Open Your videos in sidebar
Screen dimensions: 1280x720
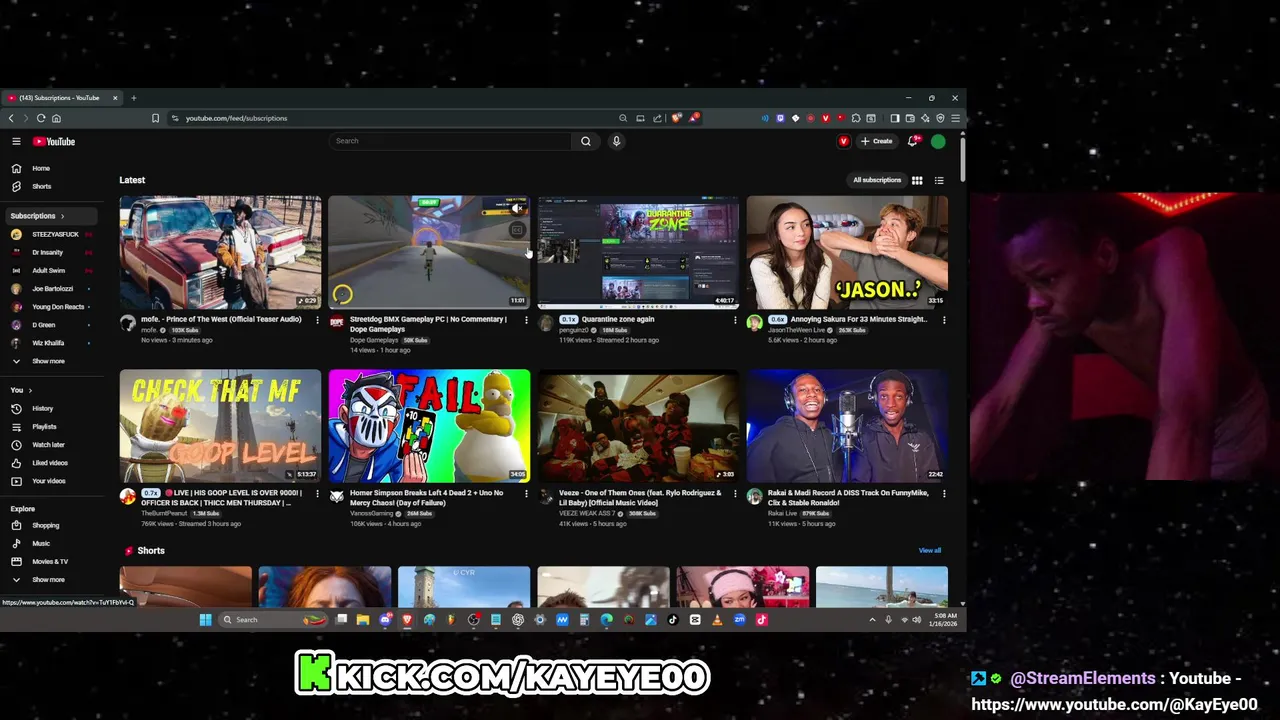pos(49,481)
